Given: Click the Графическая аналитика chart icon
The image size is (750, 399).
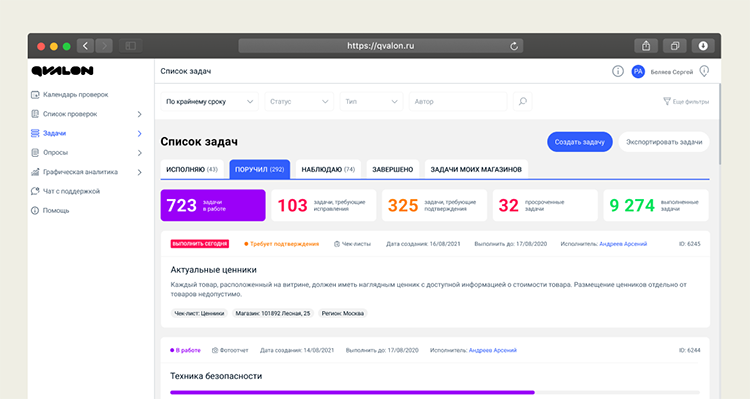Looking at the screenshot, I should point(35,172).
